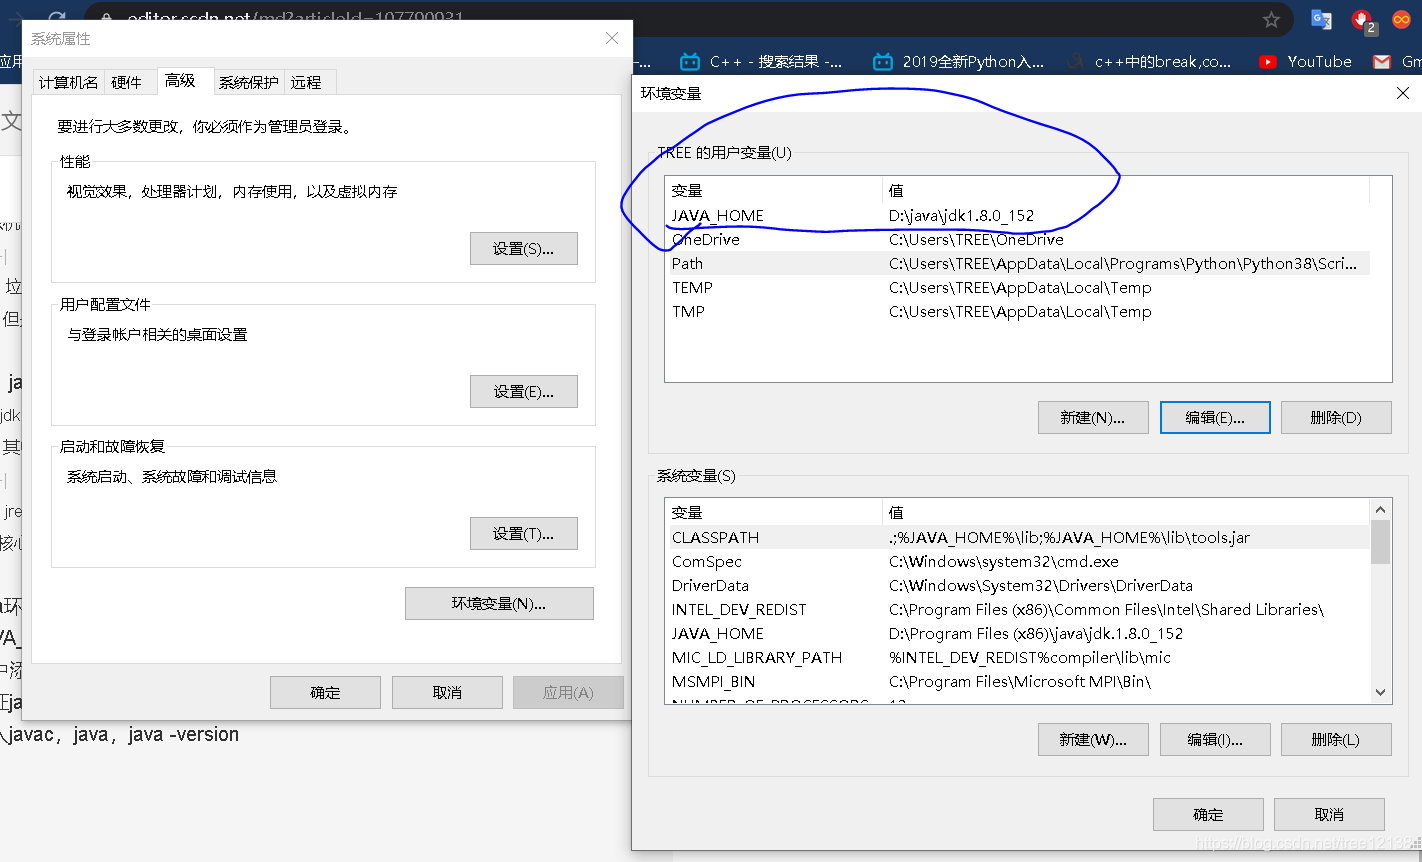Click the browser bookmark star icon

[x=1271, y=20]
